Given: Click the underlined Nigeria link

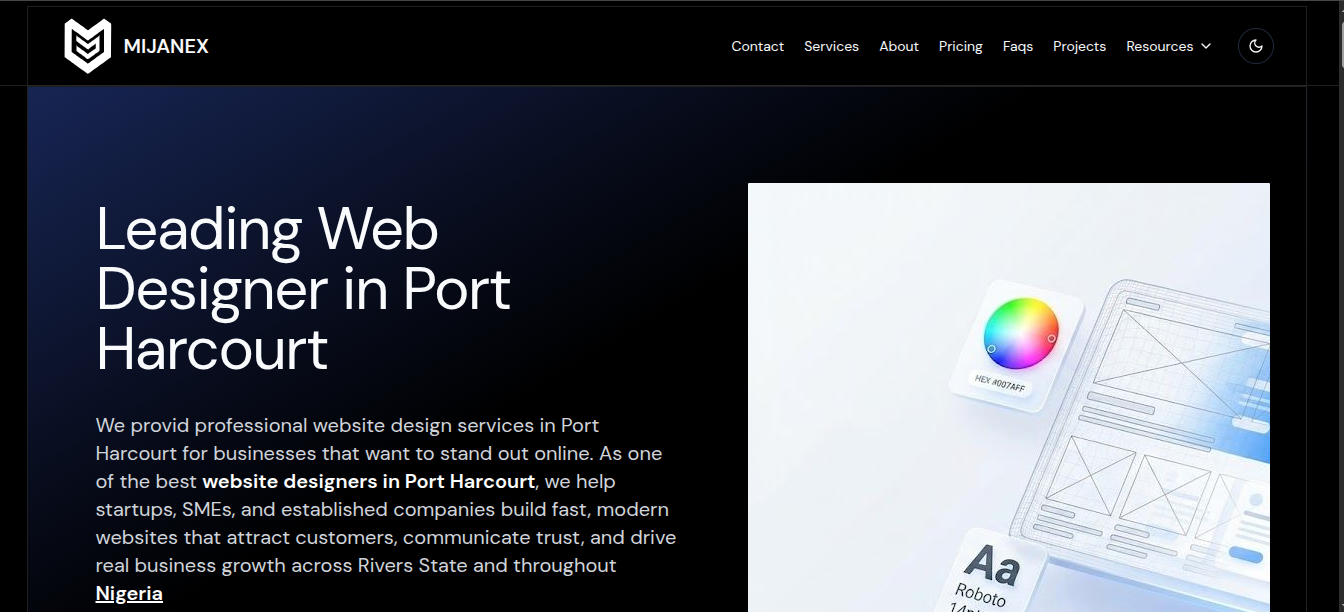Looking at the screenshot, I should [129, 593].
